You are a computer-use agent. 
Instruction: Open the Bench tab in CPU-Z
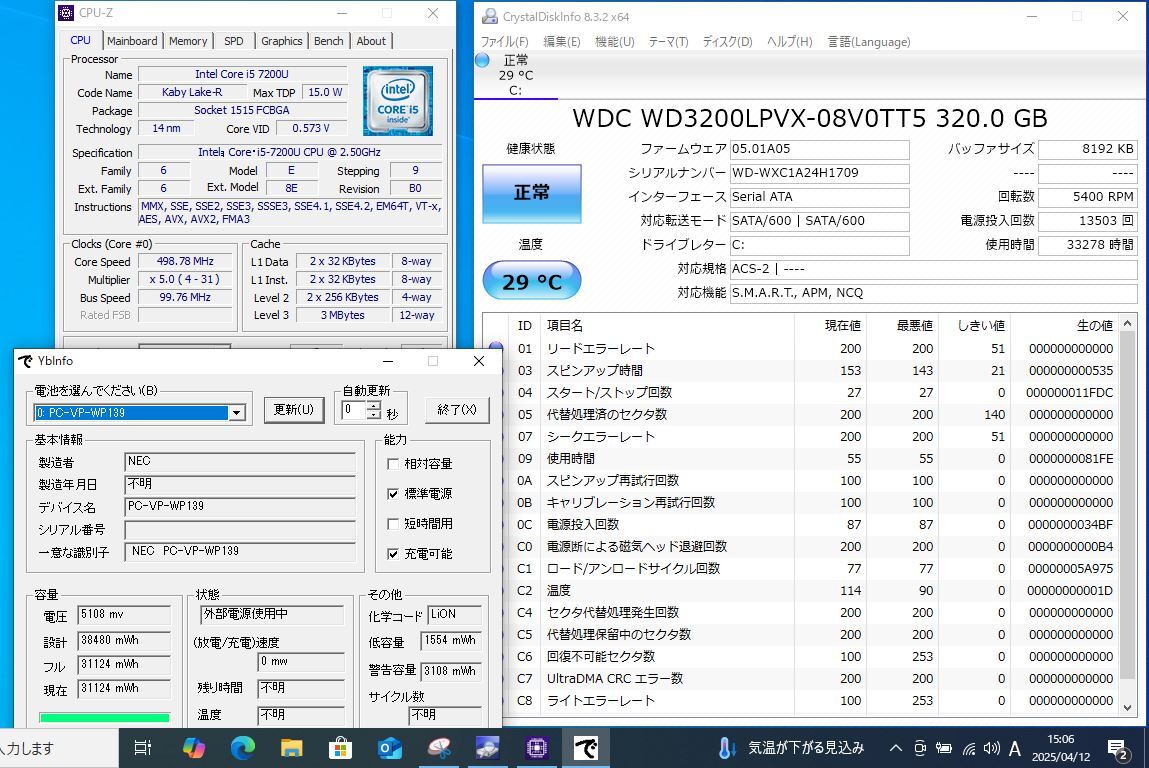click(x=328, y=41)
